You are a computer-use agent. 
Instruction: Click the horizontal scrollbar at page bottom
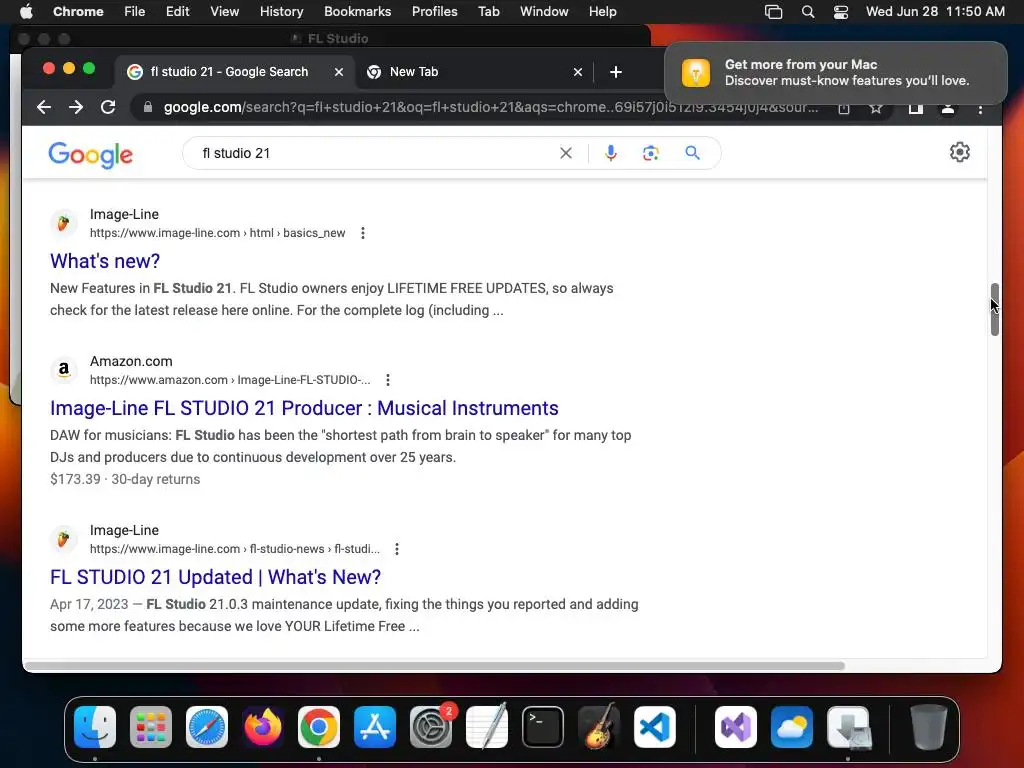coord(434,666)
